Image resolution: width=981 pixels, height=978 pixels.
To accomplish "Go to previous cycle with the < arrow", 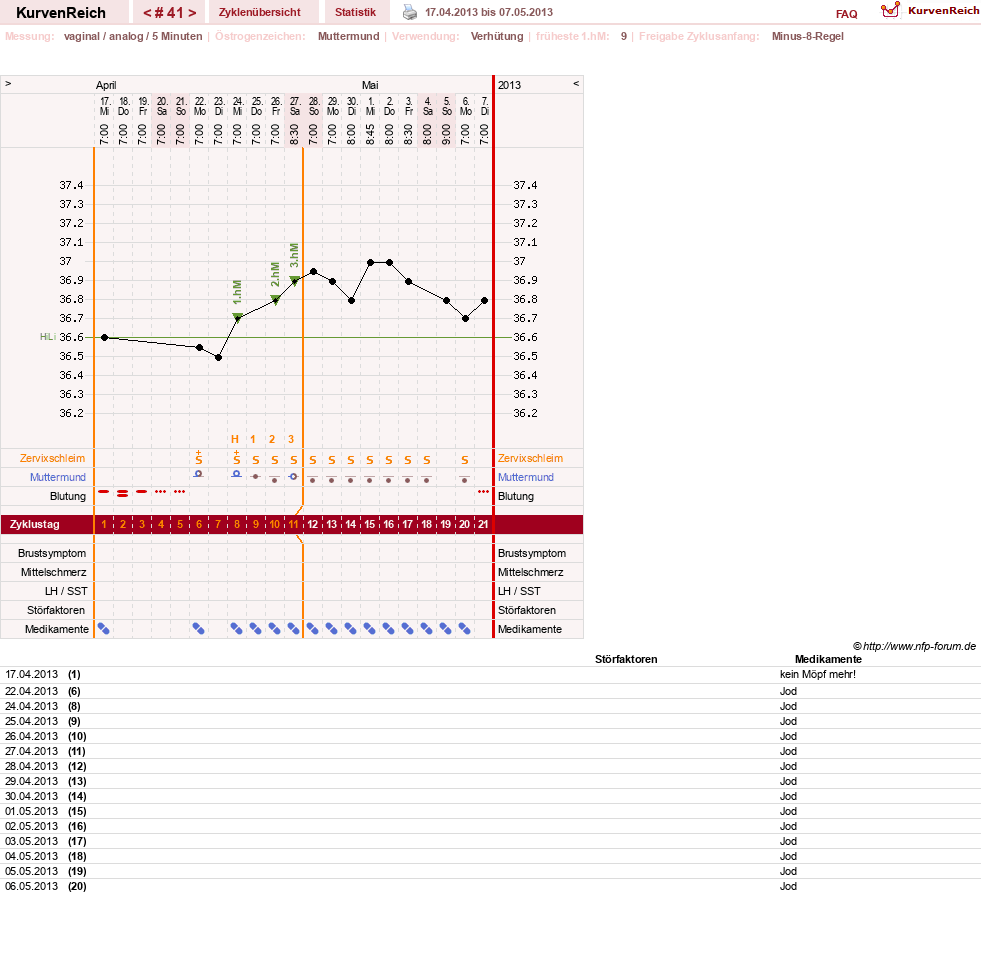I will (x=146, y=13).
